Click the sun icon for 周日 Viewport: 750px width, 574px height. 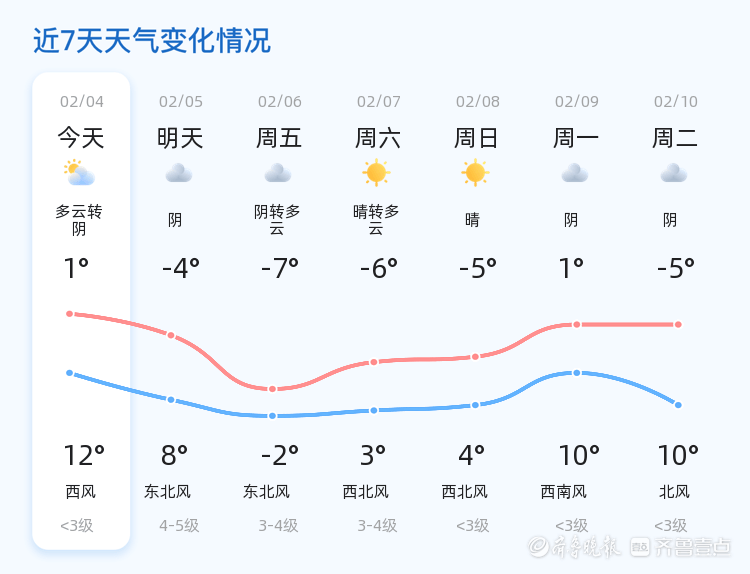click(475, 173)
